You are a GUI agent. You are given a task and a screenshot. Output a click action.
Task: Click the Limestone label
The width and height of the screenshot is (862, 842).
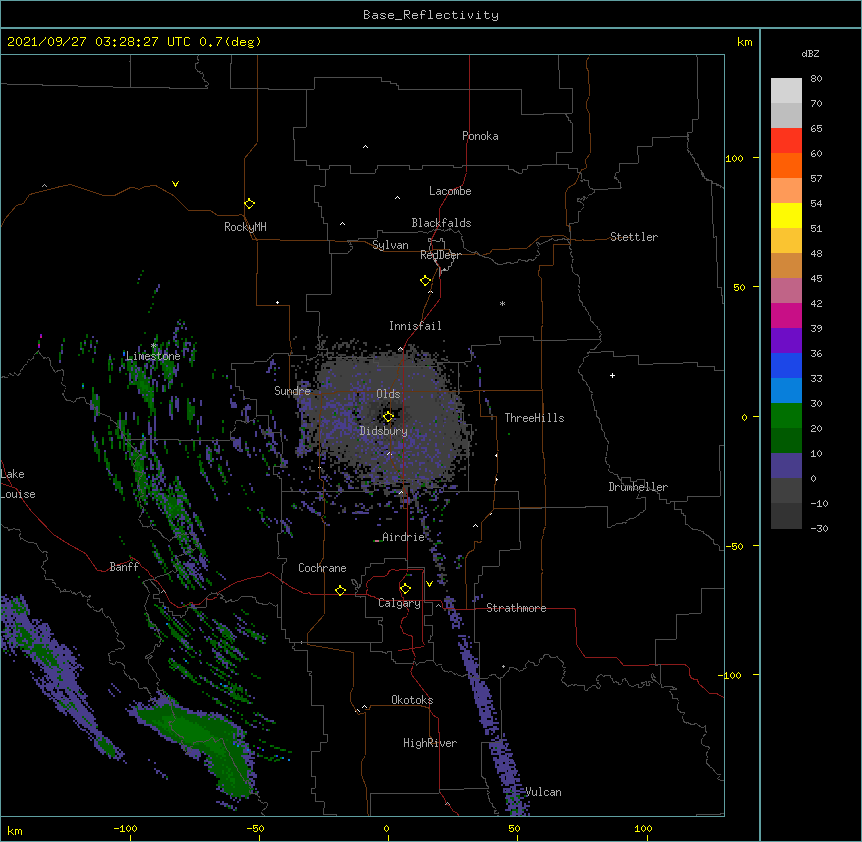(x=153, y=356)
